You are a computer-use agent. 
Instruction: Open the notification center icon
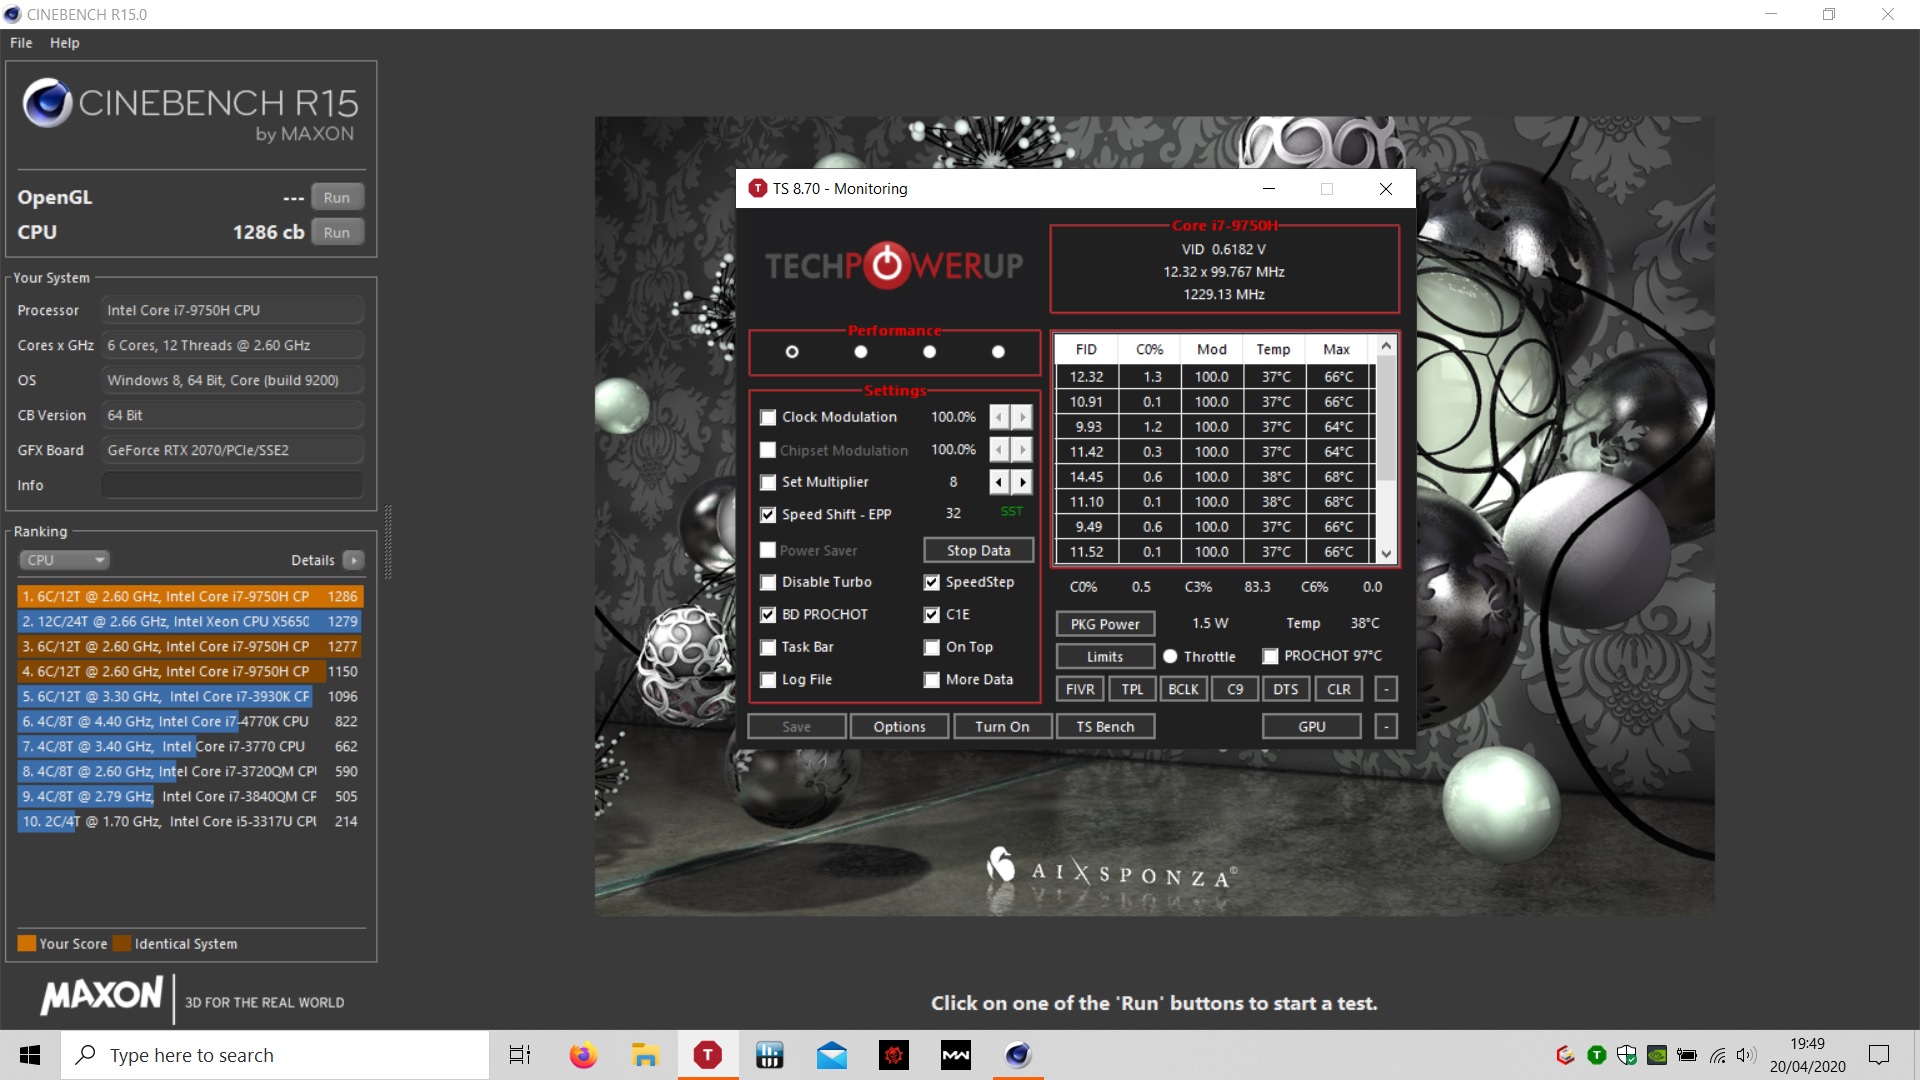(x=1879, y=1055)
